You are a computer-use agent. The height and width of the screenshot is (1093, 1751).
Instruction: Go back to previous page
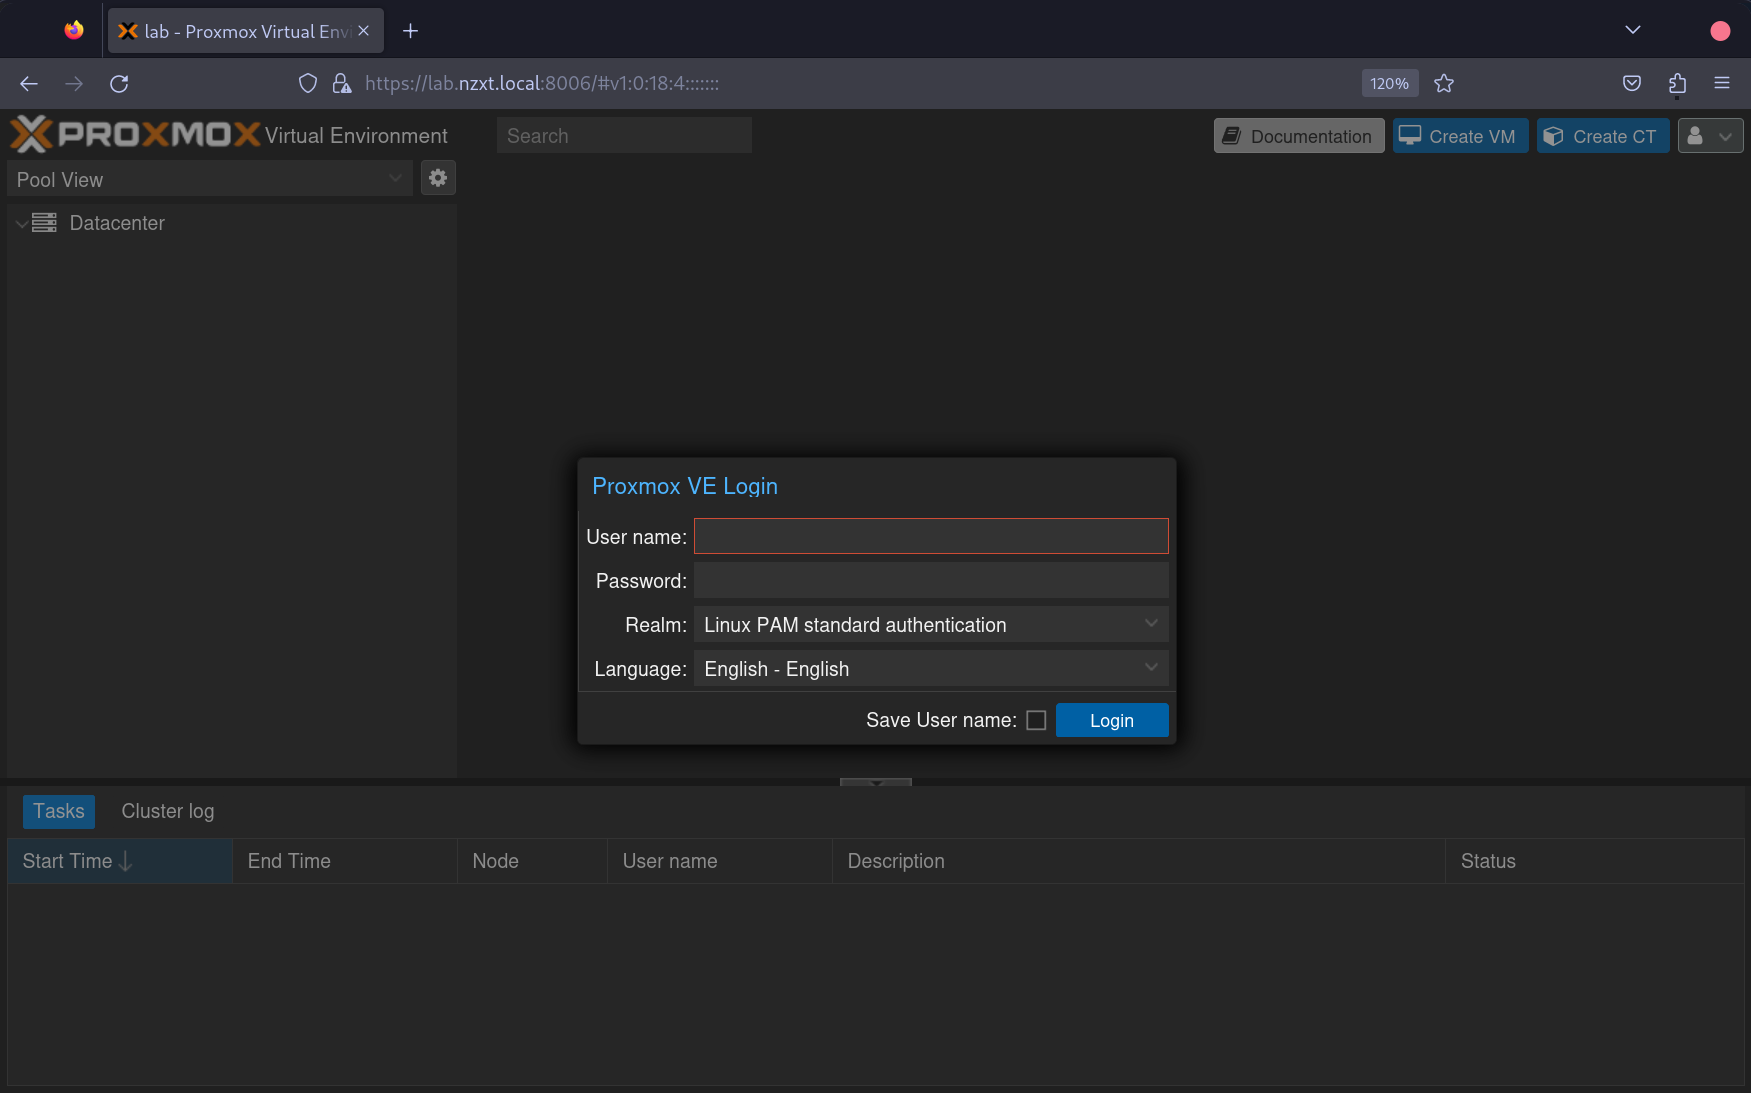tap(29, 84)
